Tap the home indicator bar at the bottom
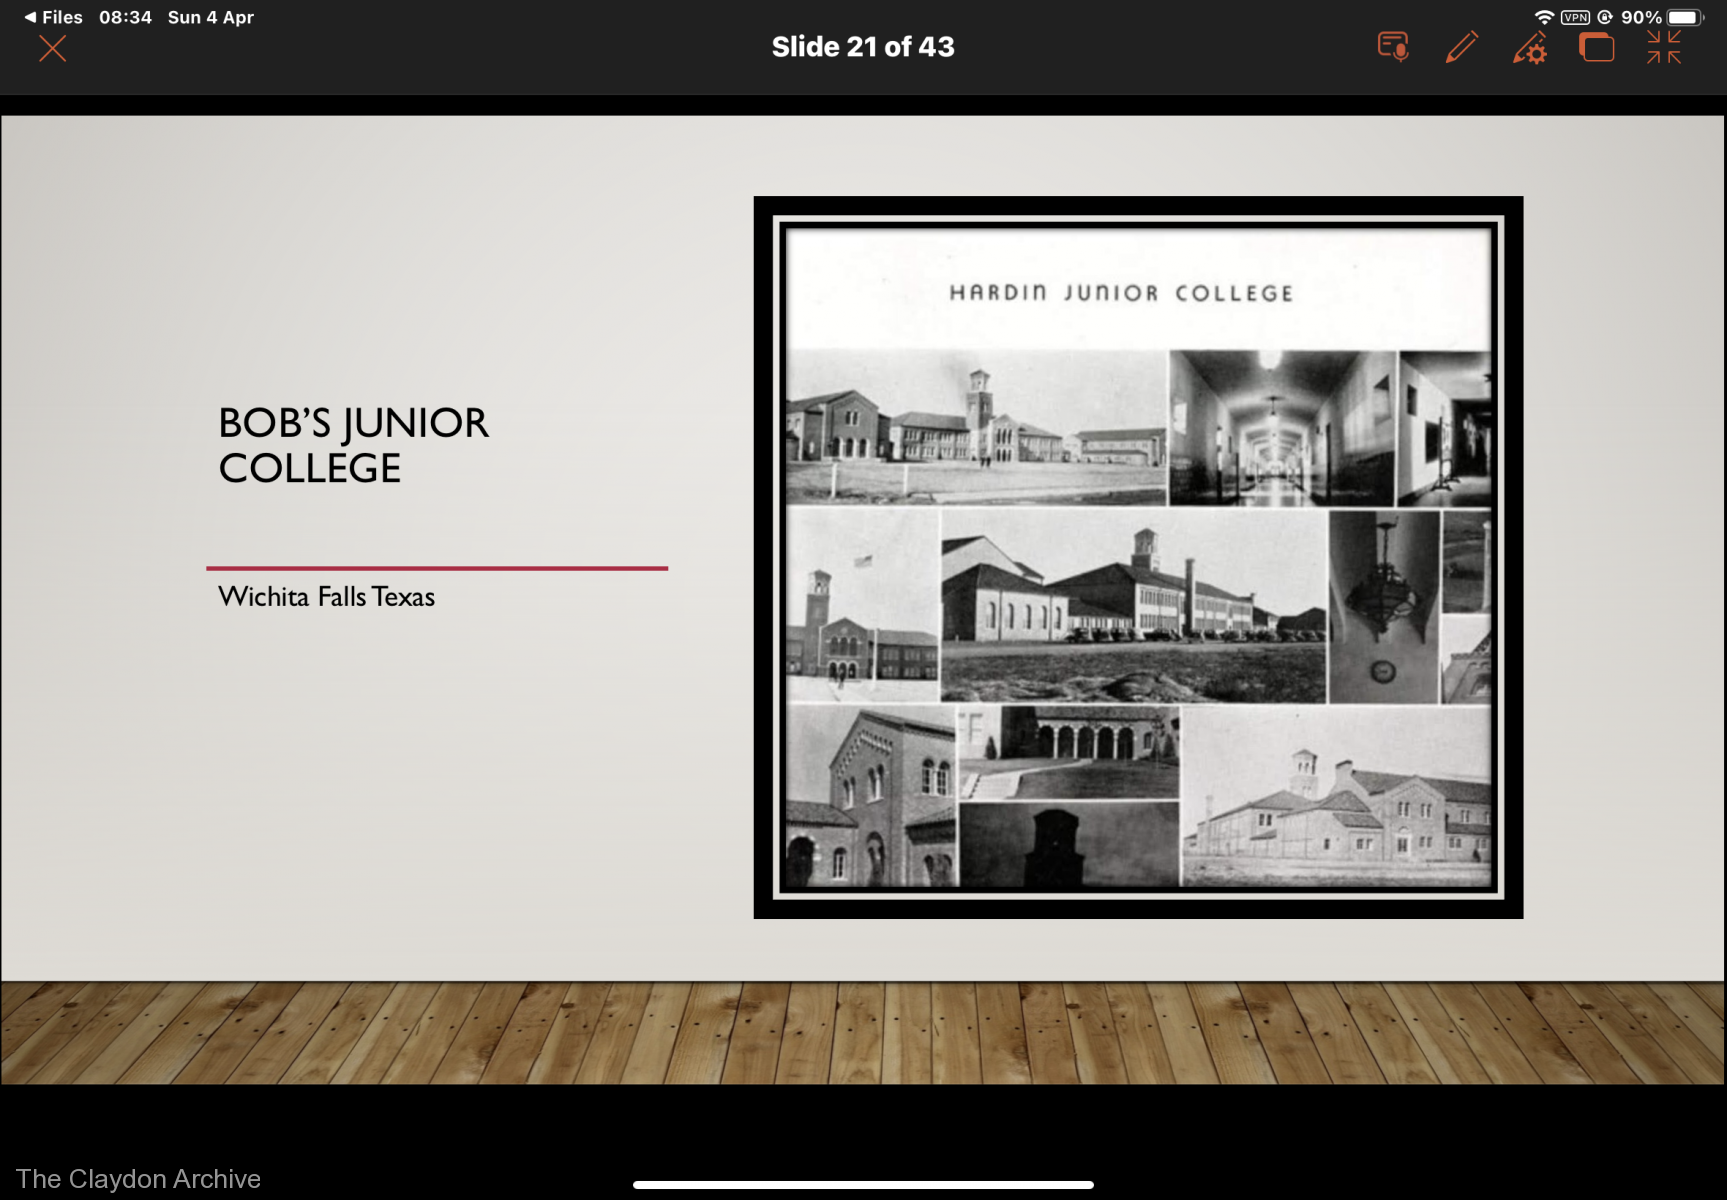This screenshot has height=1200, width=1727. click(x=862, y=1185)
